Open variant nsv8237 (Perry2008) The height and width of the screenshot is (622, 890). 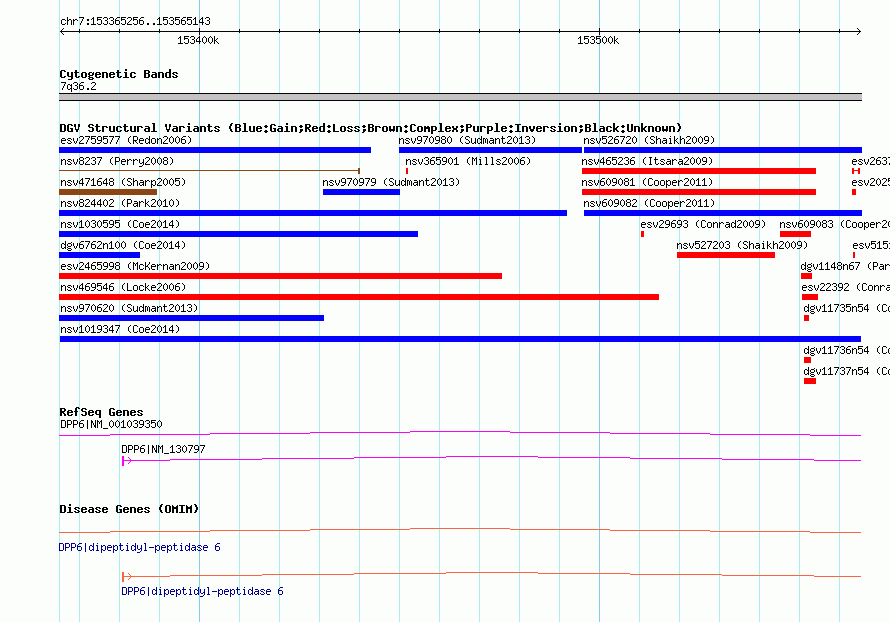pos(117,161)
